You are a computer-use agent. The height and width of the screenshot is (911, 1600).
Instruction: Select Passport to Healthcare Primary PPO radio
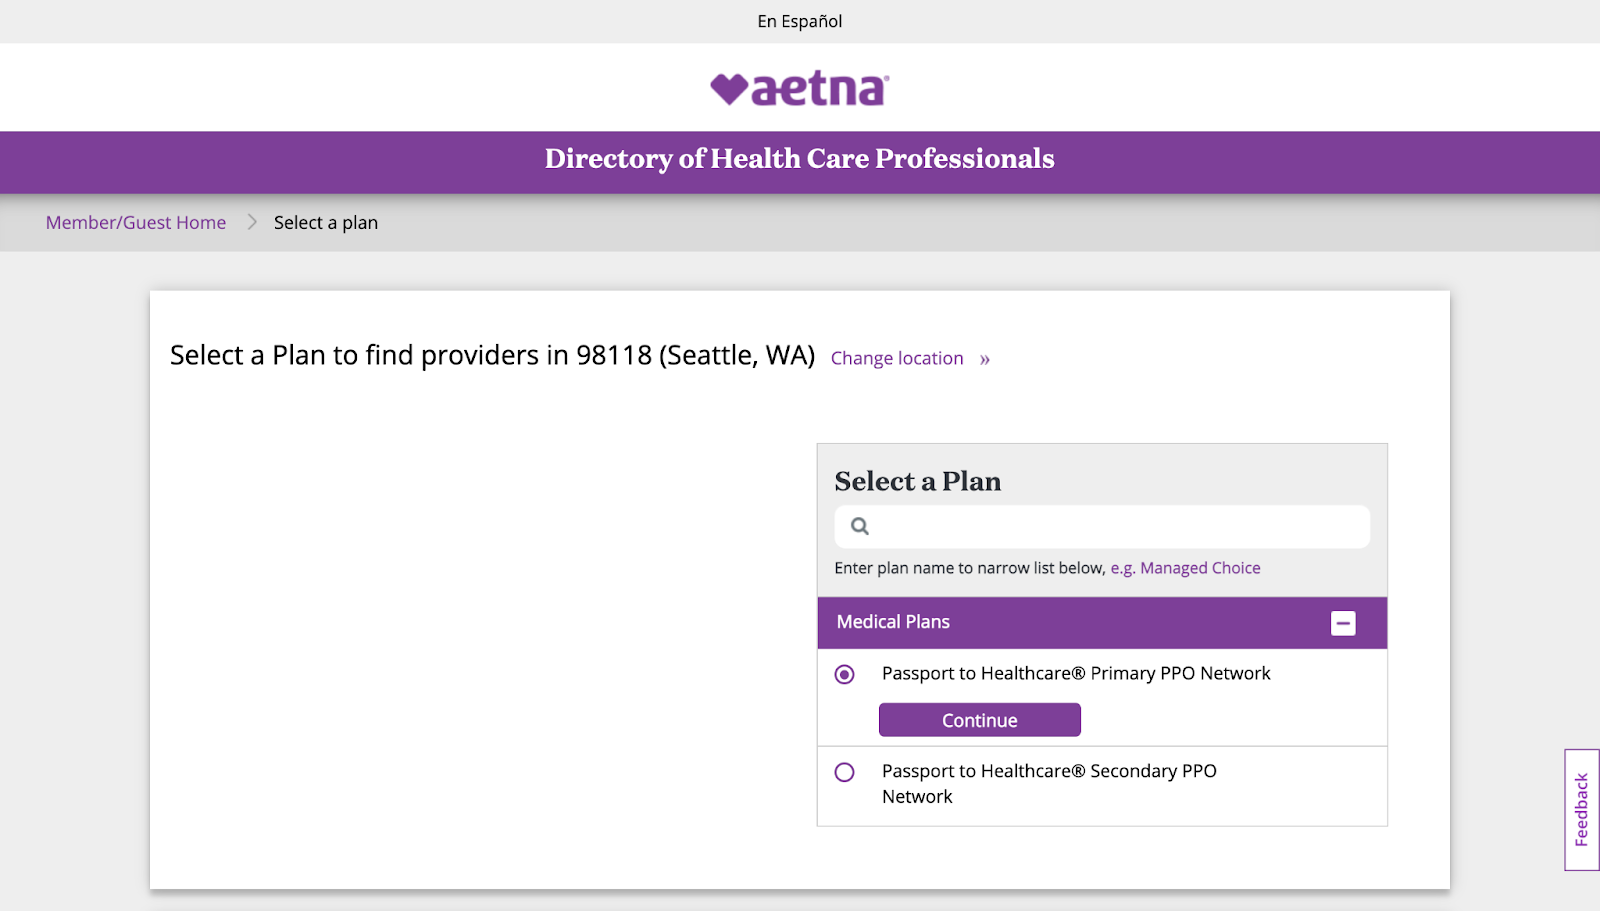pyautogui.click(x=845, y=675)
